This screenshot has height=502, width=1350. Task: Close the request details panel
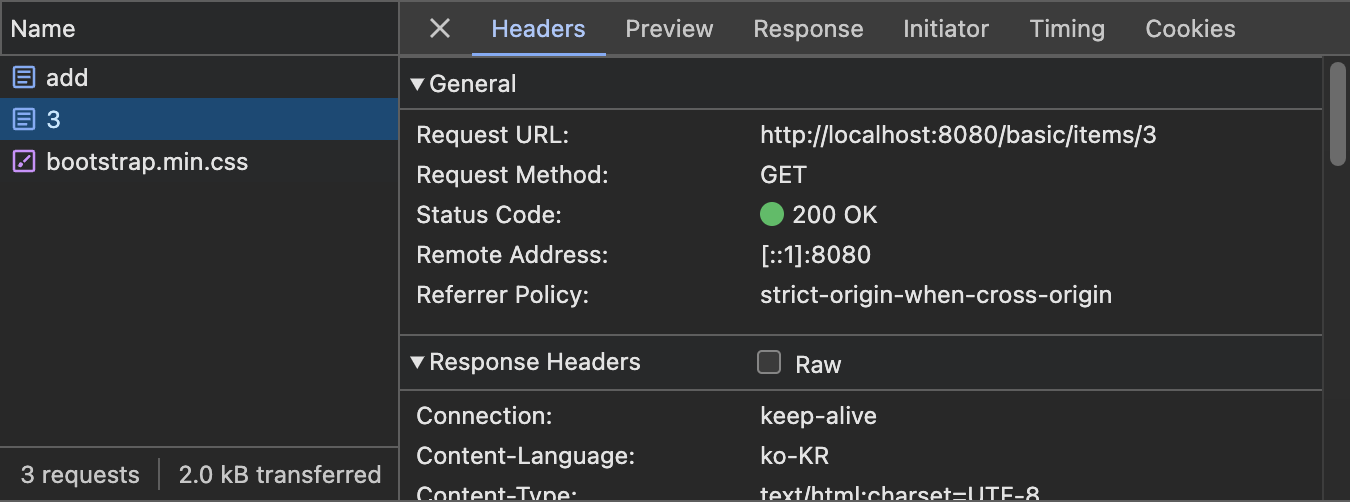pyautogui.click(x=440, y=29)
